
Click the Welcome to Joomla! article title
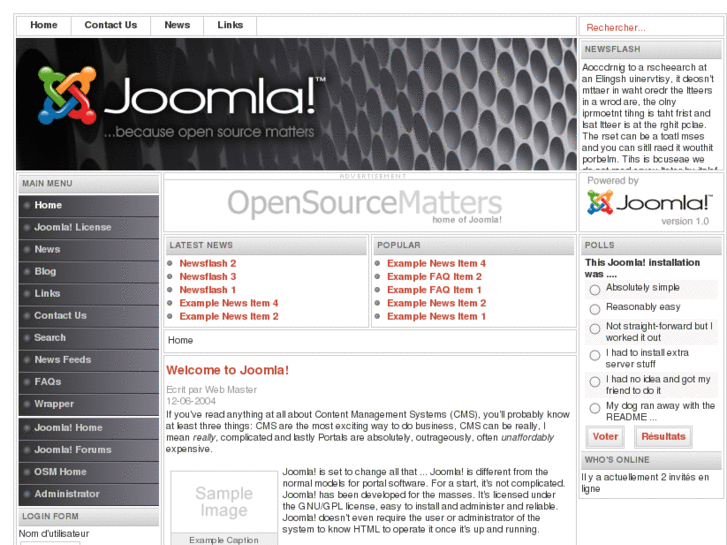pos(227,370)
